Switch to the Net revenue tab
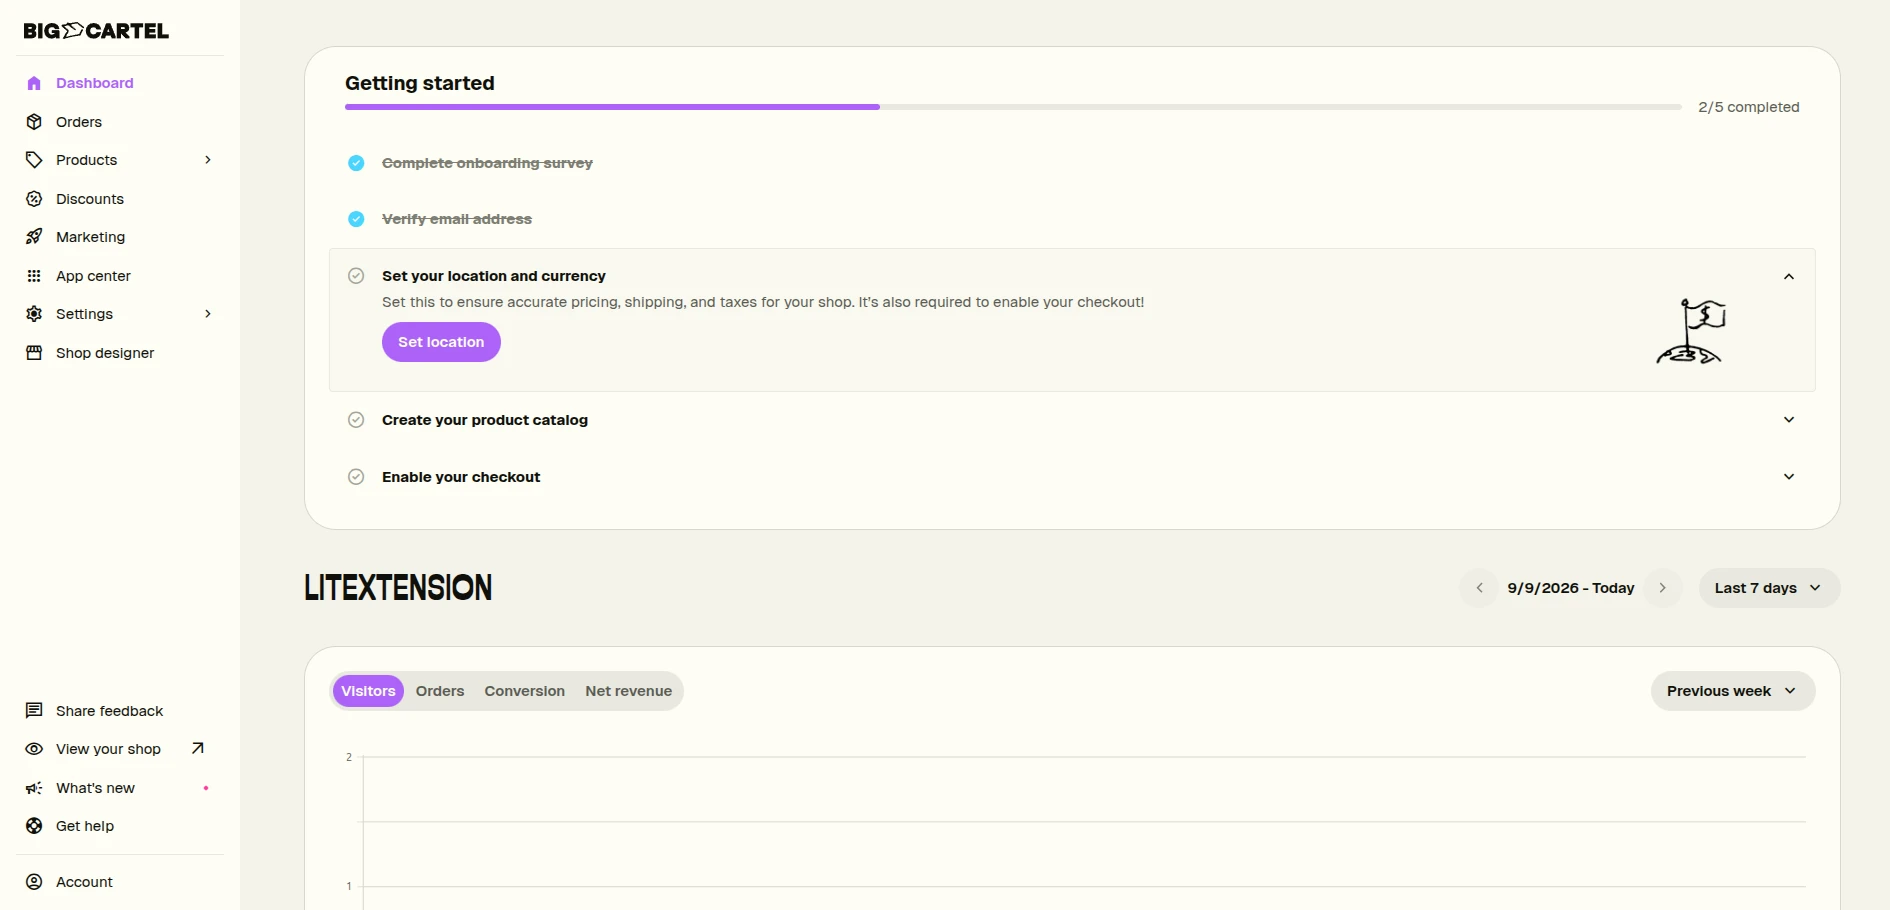The image size is (1890, 910). coord(629,691)
